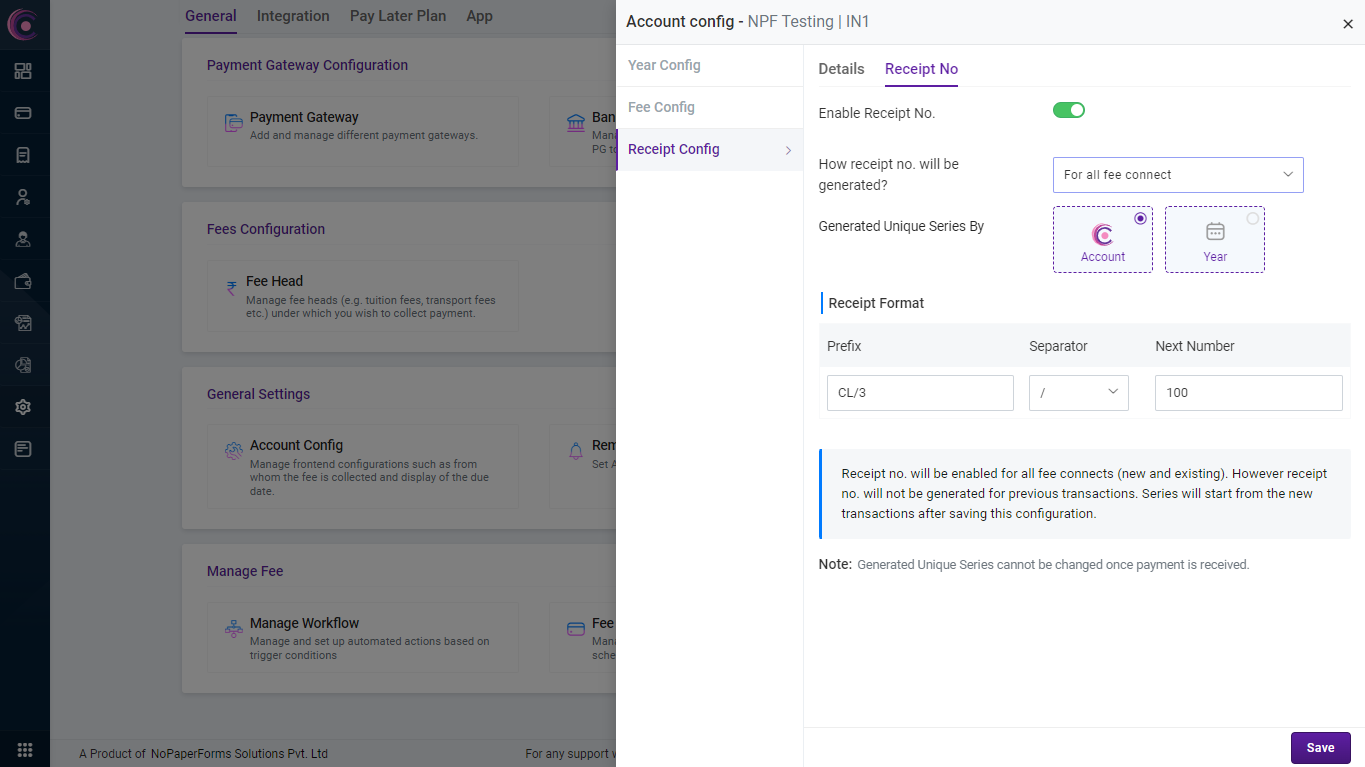Viewport: 1365px width, 767px height.
Task: Open the apps grid launcher icon
Action: click(25, 750)
